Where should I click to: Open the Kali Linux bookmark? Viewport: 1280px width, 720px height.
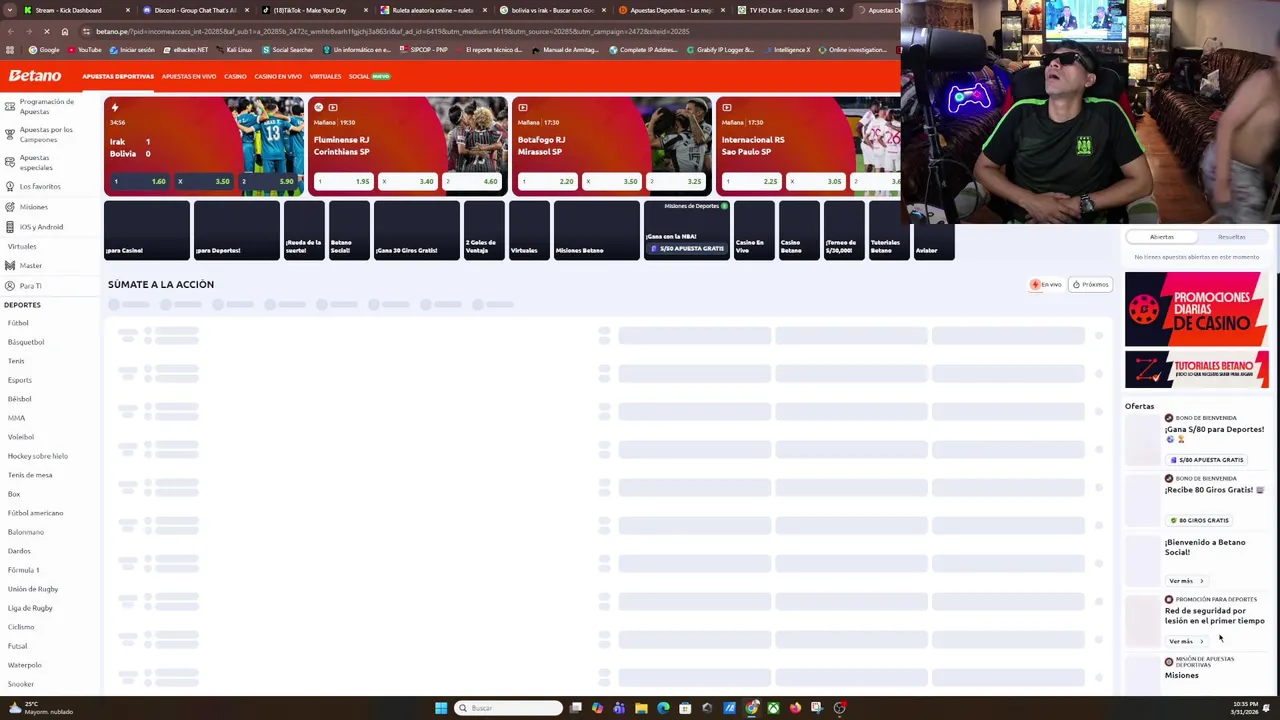[x=233, y=50]
